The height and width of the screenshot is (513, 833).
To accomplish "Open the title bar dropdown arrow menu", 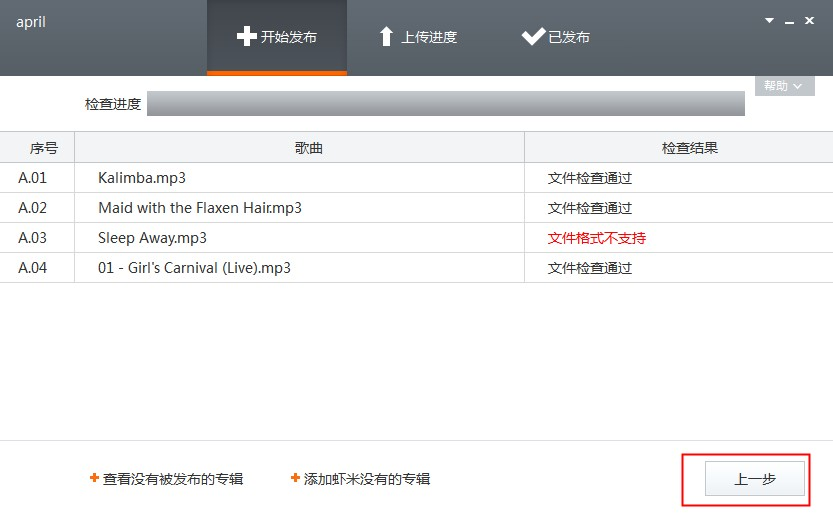I will pyautogui.click(x=769, y=21).
